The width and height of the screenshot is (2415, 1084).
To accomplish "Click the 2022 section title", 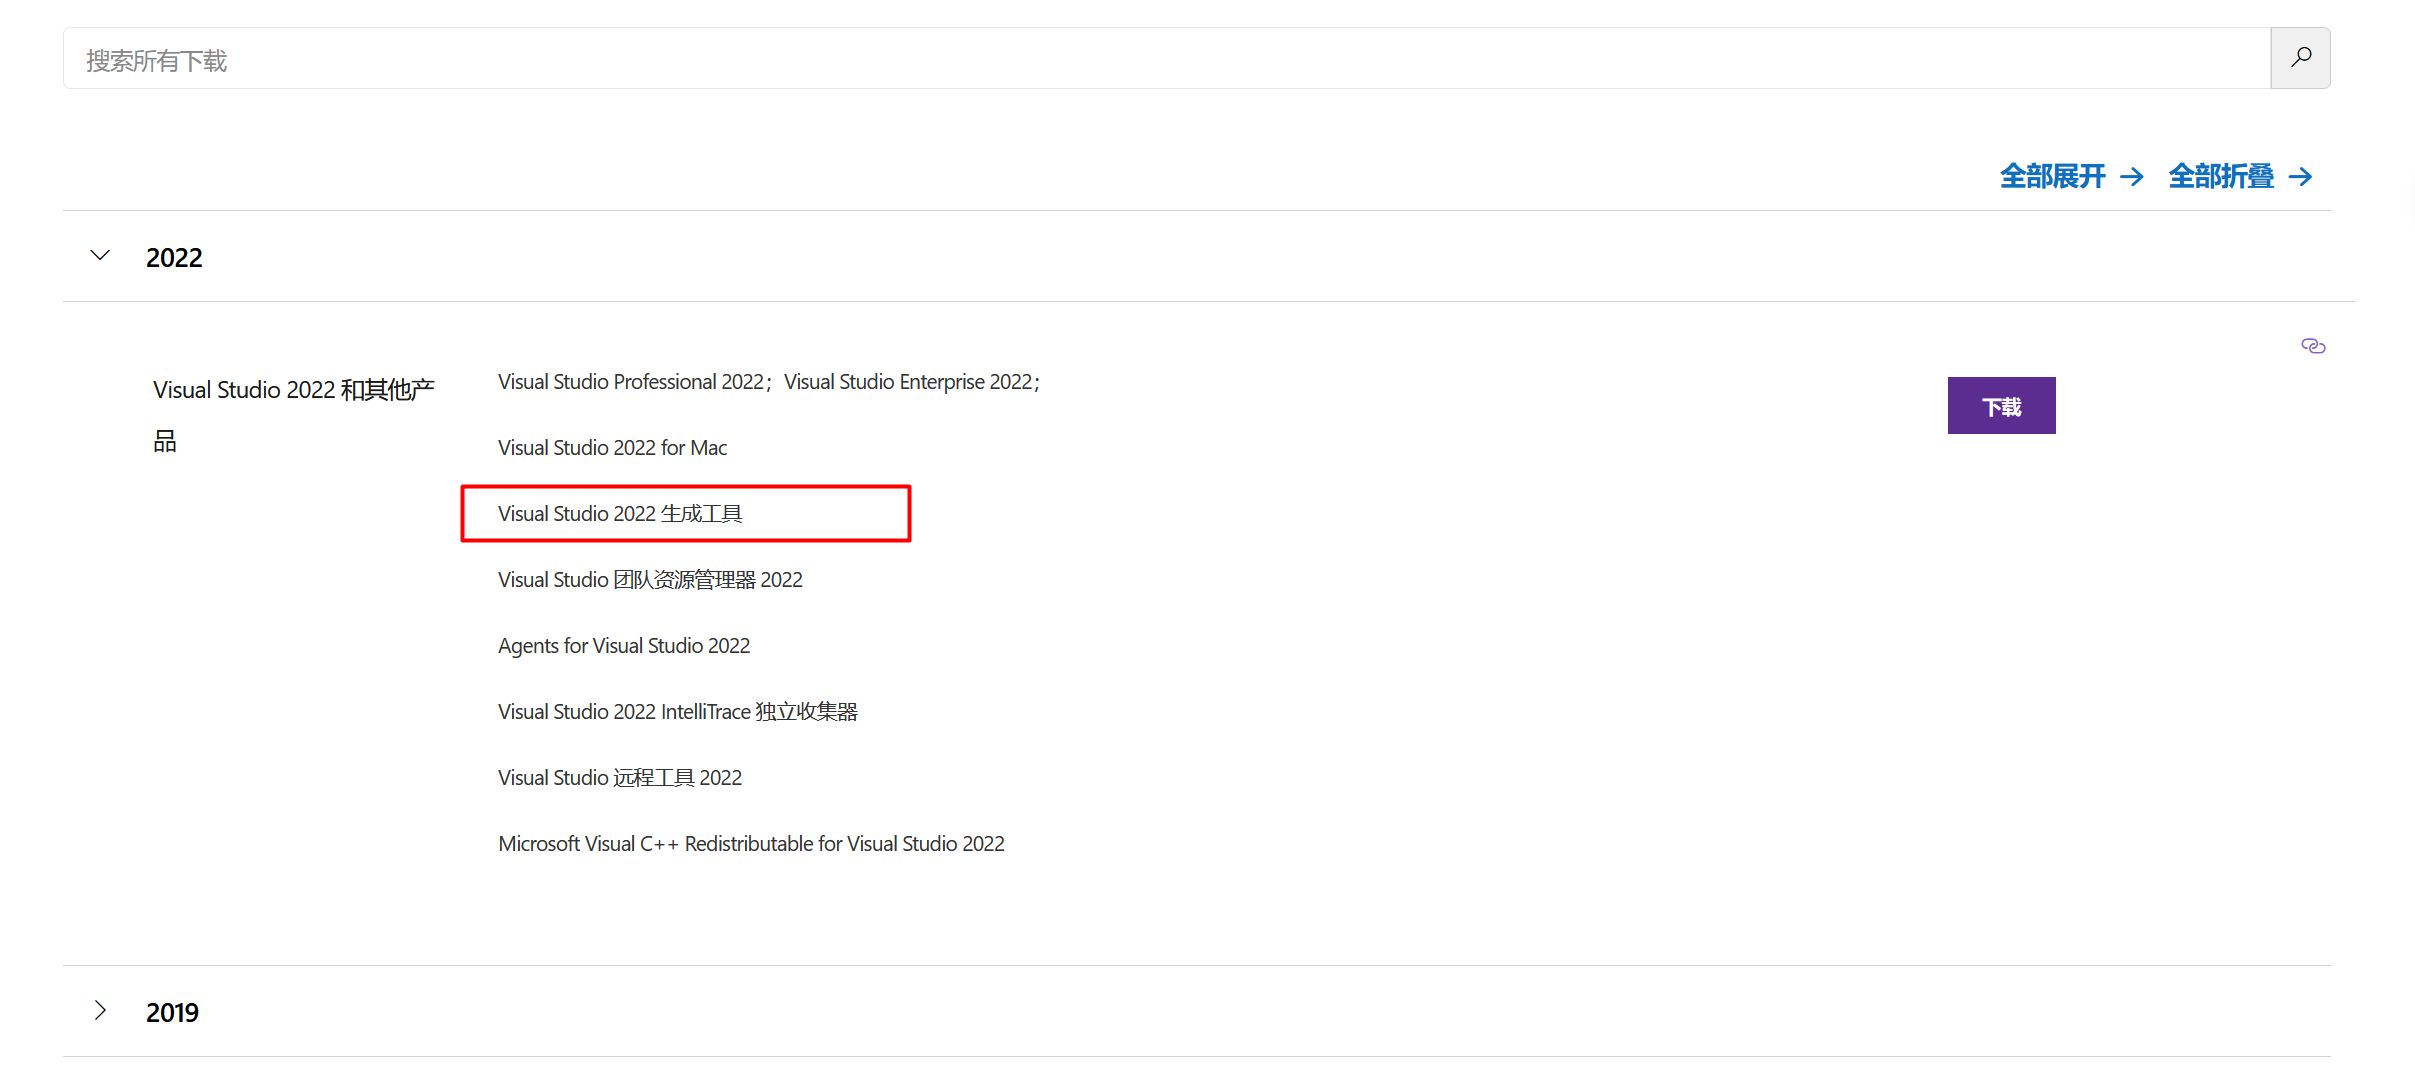I will [x=174, y=258].
